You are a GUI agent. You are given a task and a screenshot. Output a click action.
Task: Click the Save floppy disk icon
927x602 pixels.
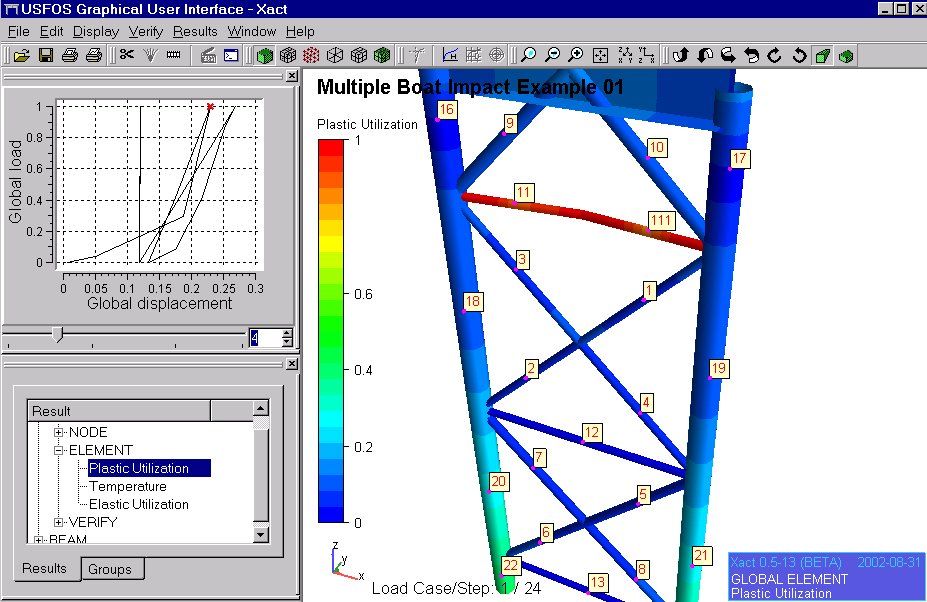45,55
